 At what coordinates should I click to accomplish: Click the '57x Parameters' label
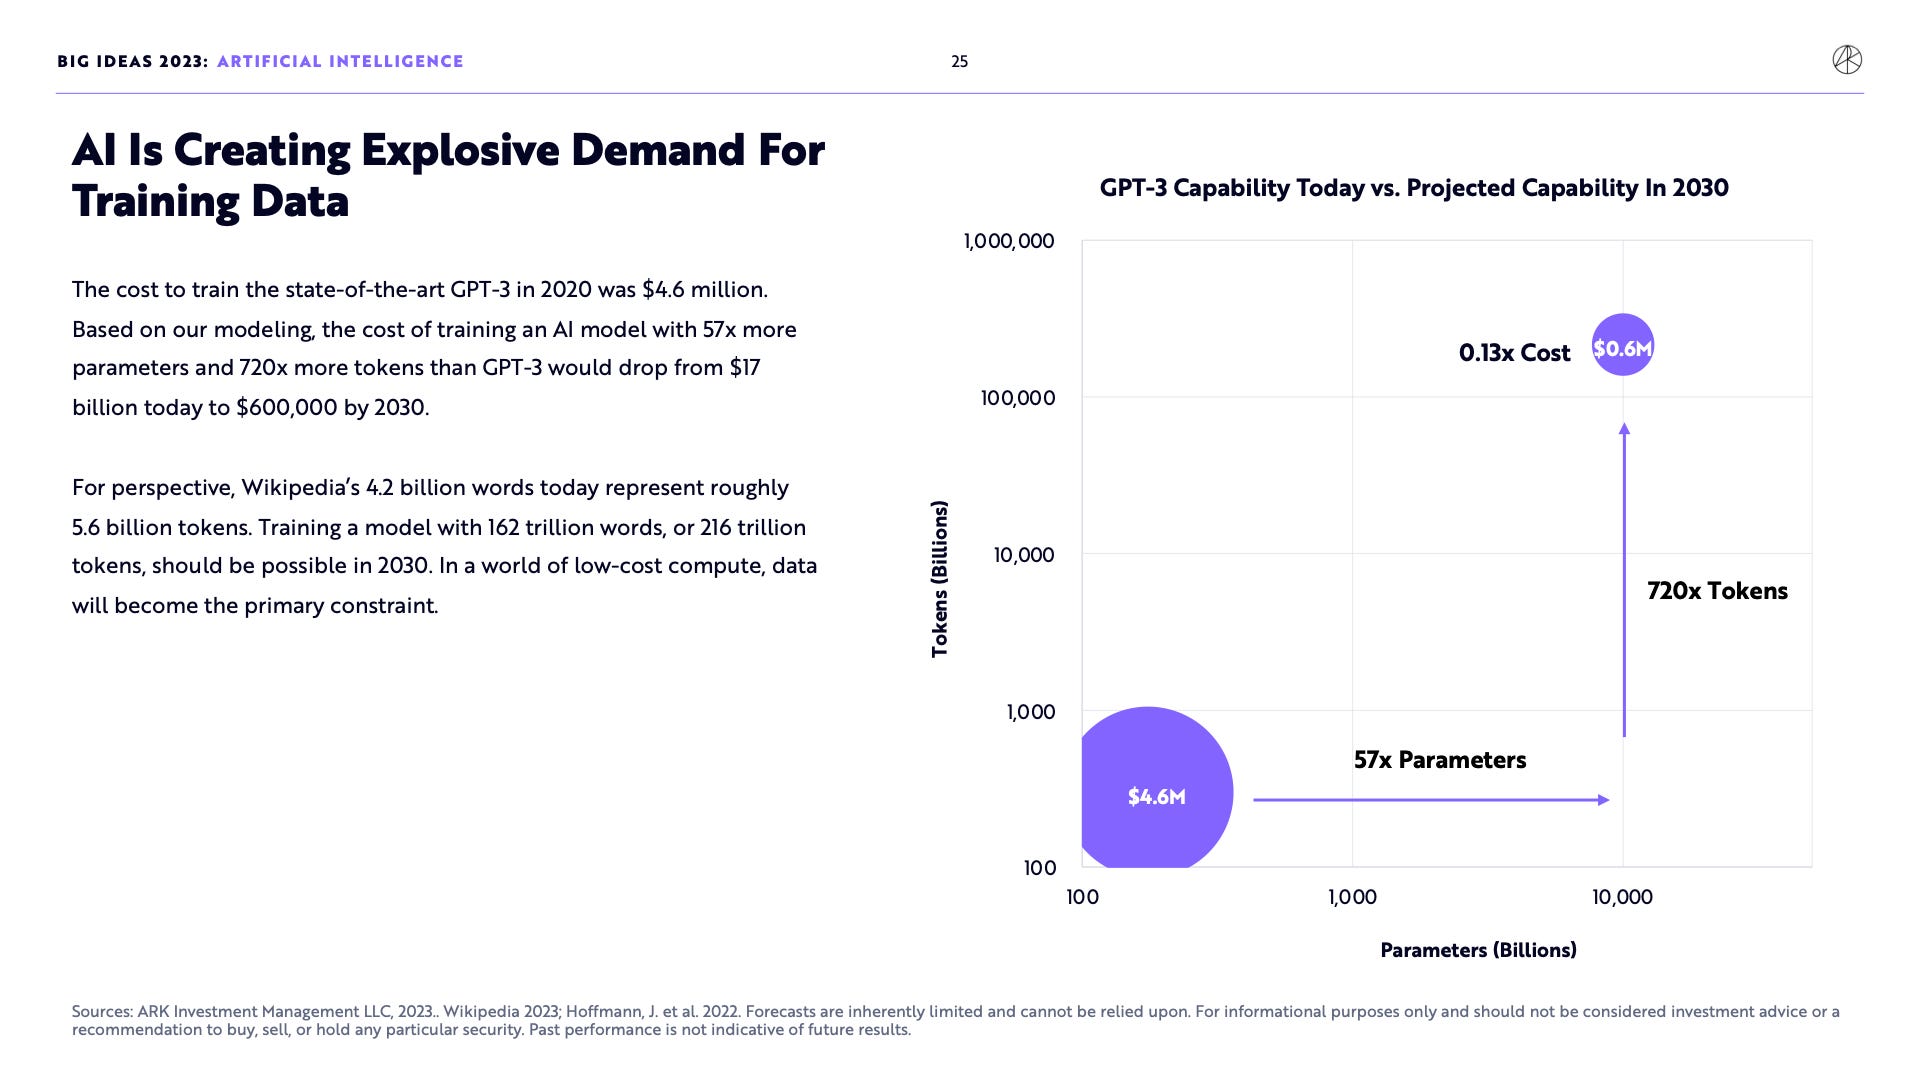(1440, 760)
